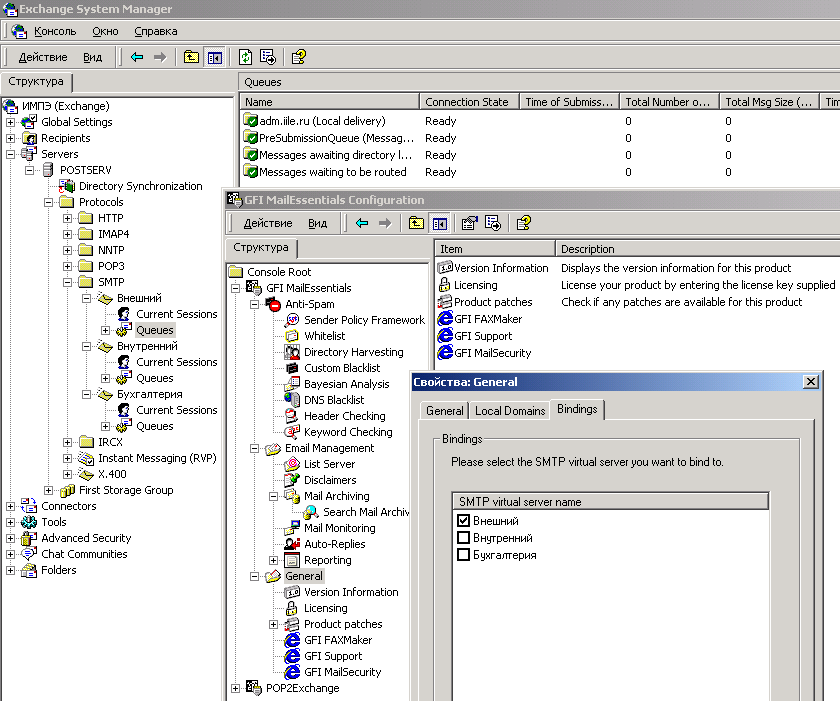
Task: Click Sender Policy Framework icon in tree
Action: 292,320
